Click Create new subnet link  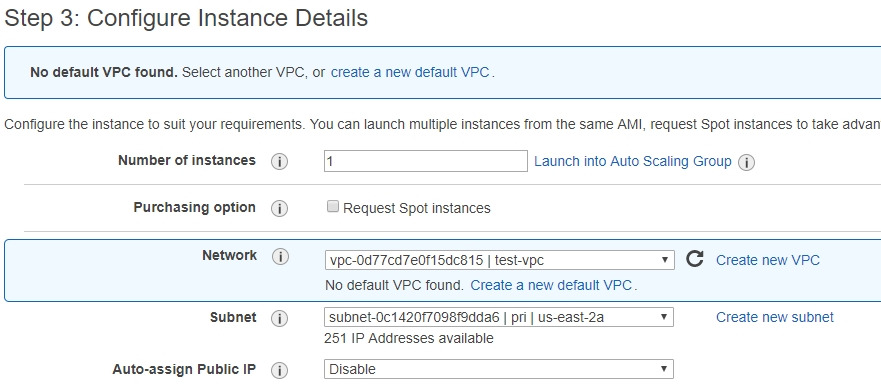[x=775, y=317]
